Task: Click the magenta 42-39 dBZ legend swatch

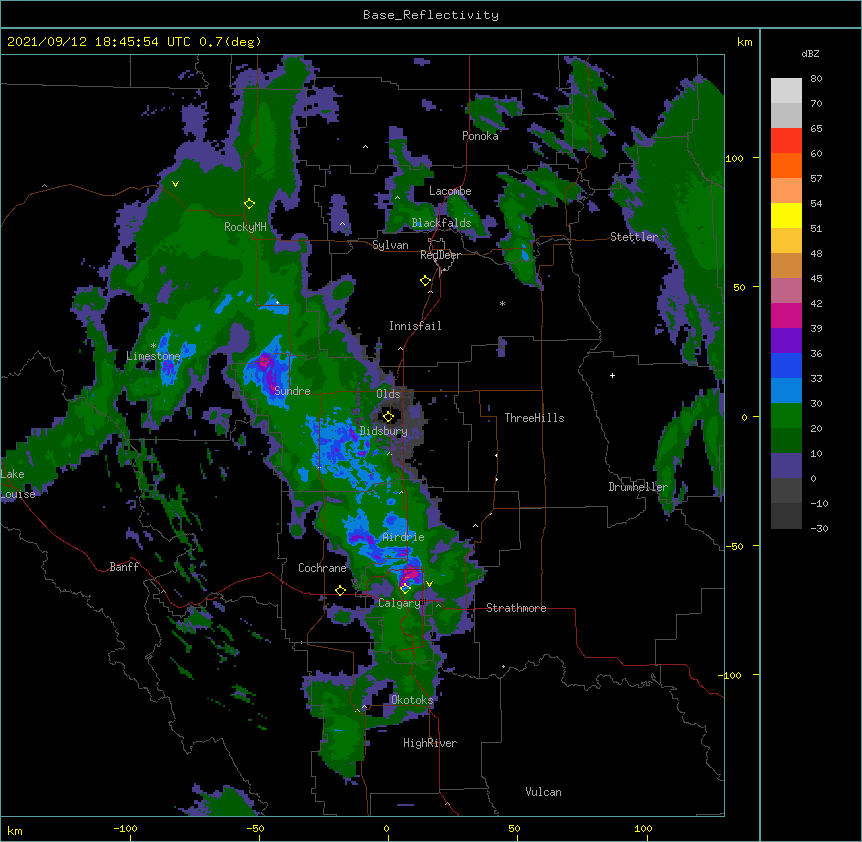Action: (x=786, y=316)
